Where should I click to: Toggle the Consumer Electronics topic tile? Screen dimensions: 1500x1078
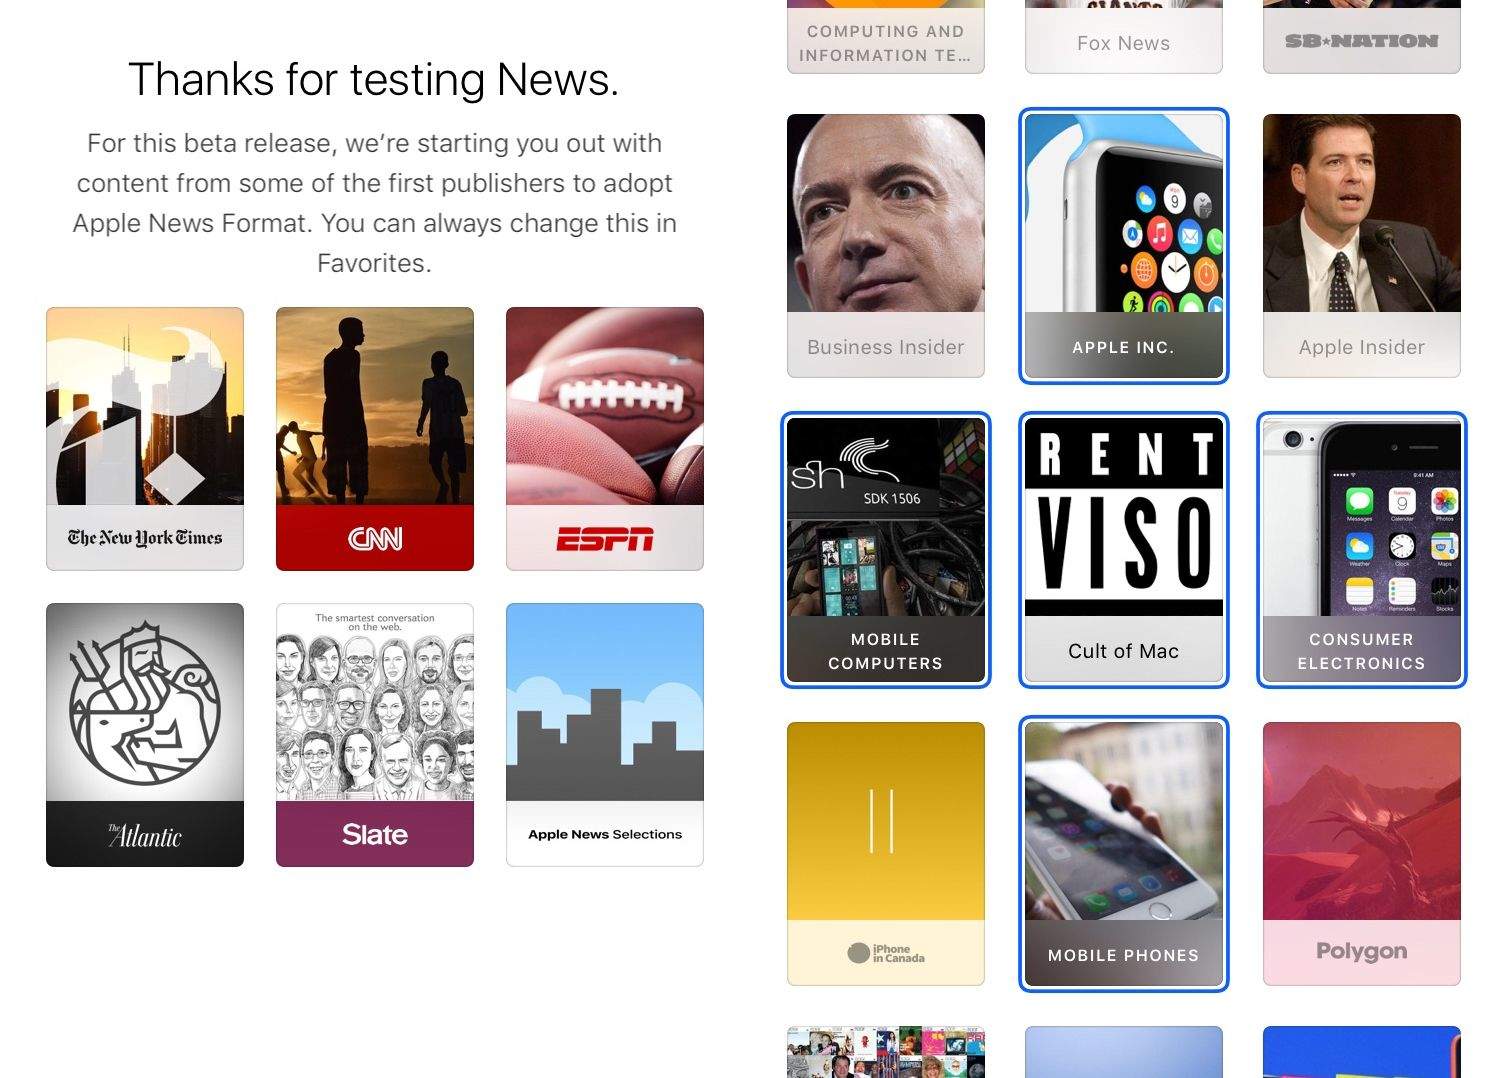tap(1362, 550)
